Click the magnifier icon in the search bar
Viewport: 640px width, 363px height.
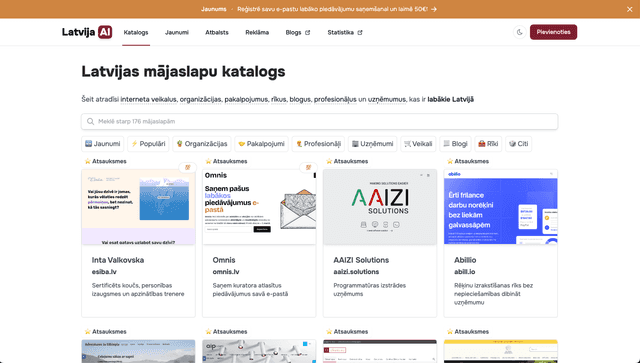91,122
